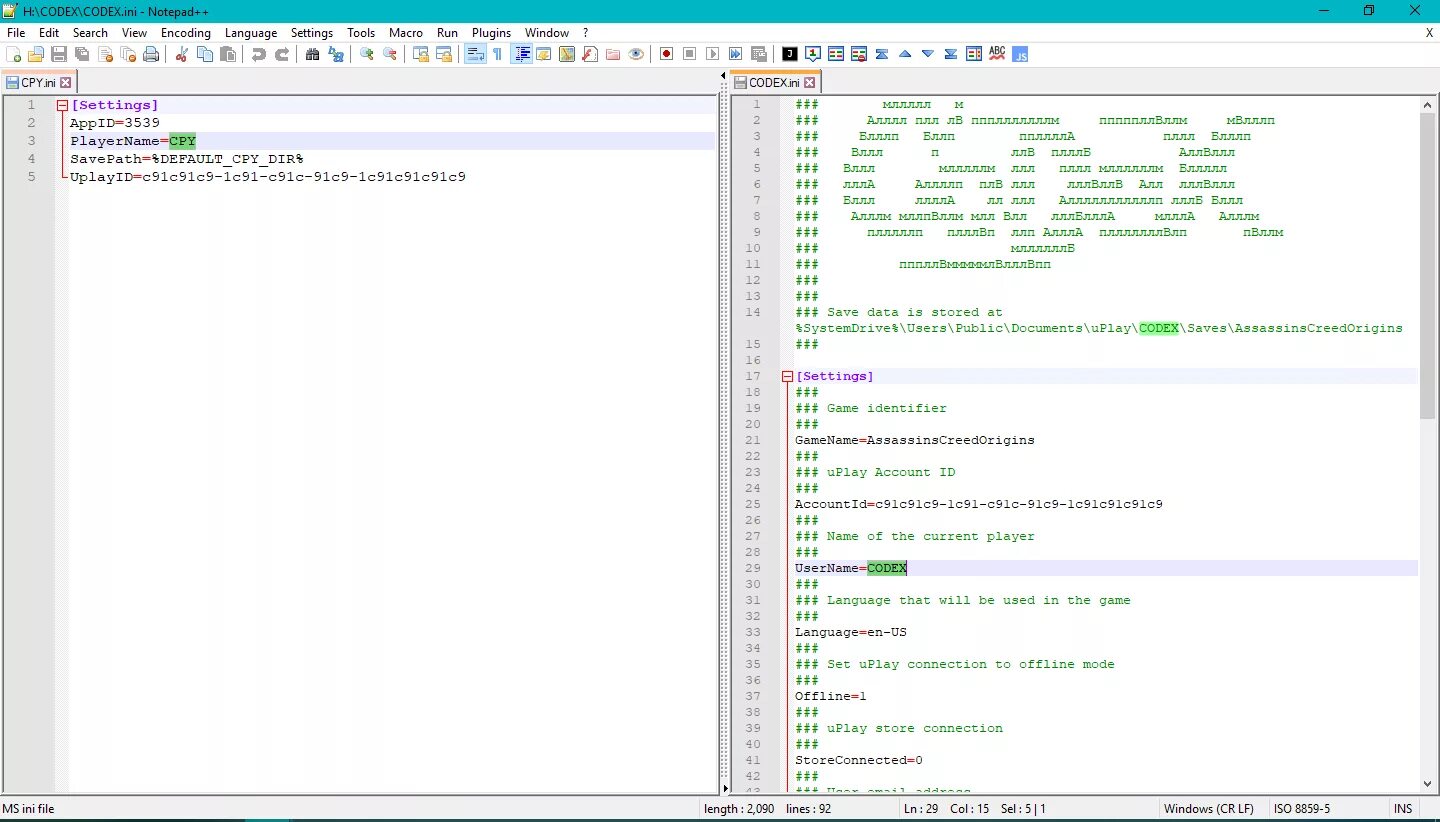The width and height of the screenshot is (1440, 822).
Task: Toggle indent guide toolbar button
Action: click(522, 54)
